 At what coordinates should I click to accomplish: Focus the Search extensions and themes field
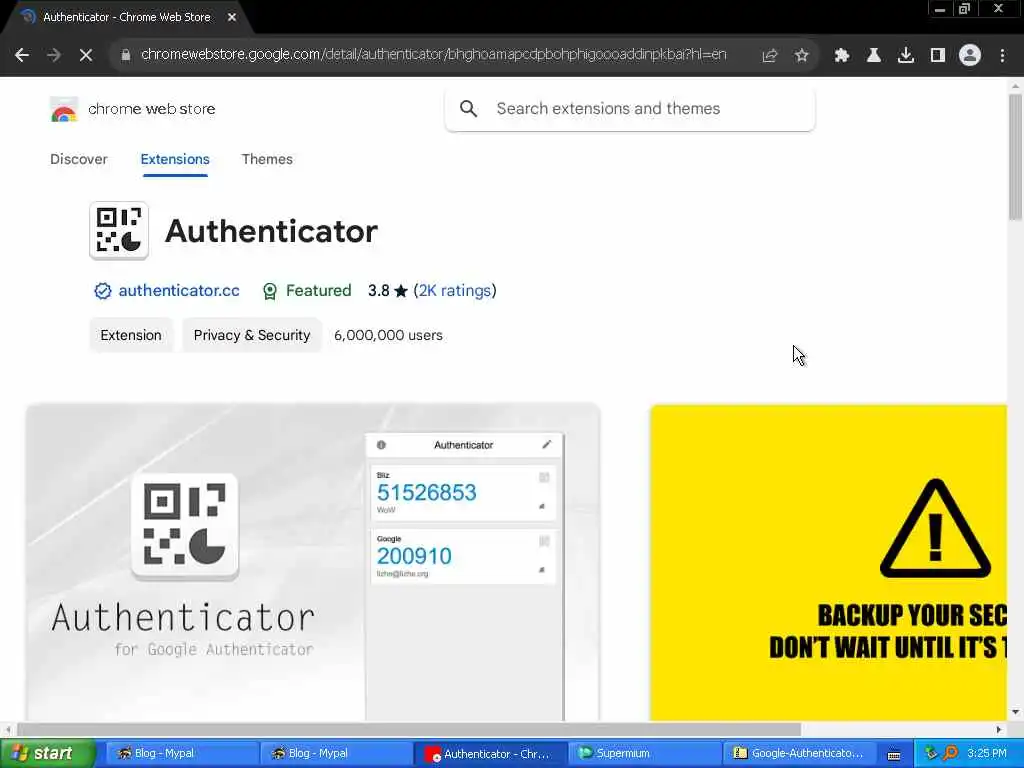click(x=630, y=108)
